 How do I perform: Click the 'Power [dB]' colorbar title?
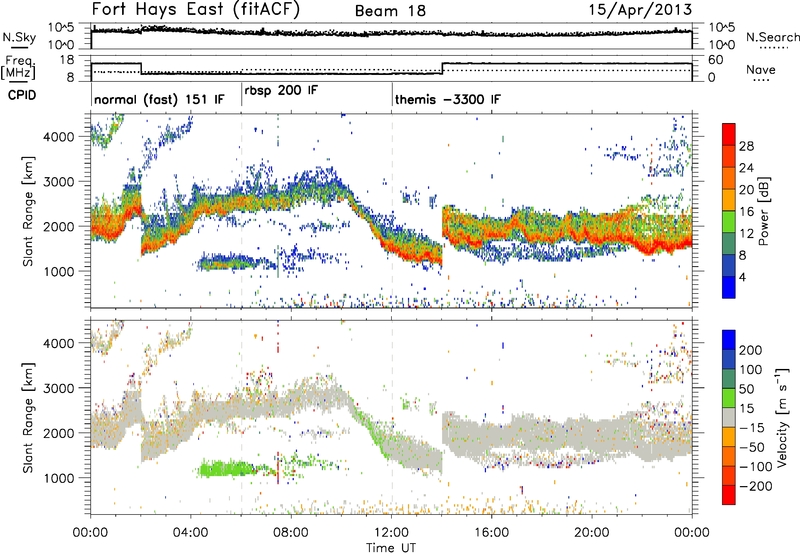tap(763, 211)
